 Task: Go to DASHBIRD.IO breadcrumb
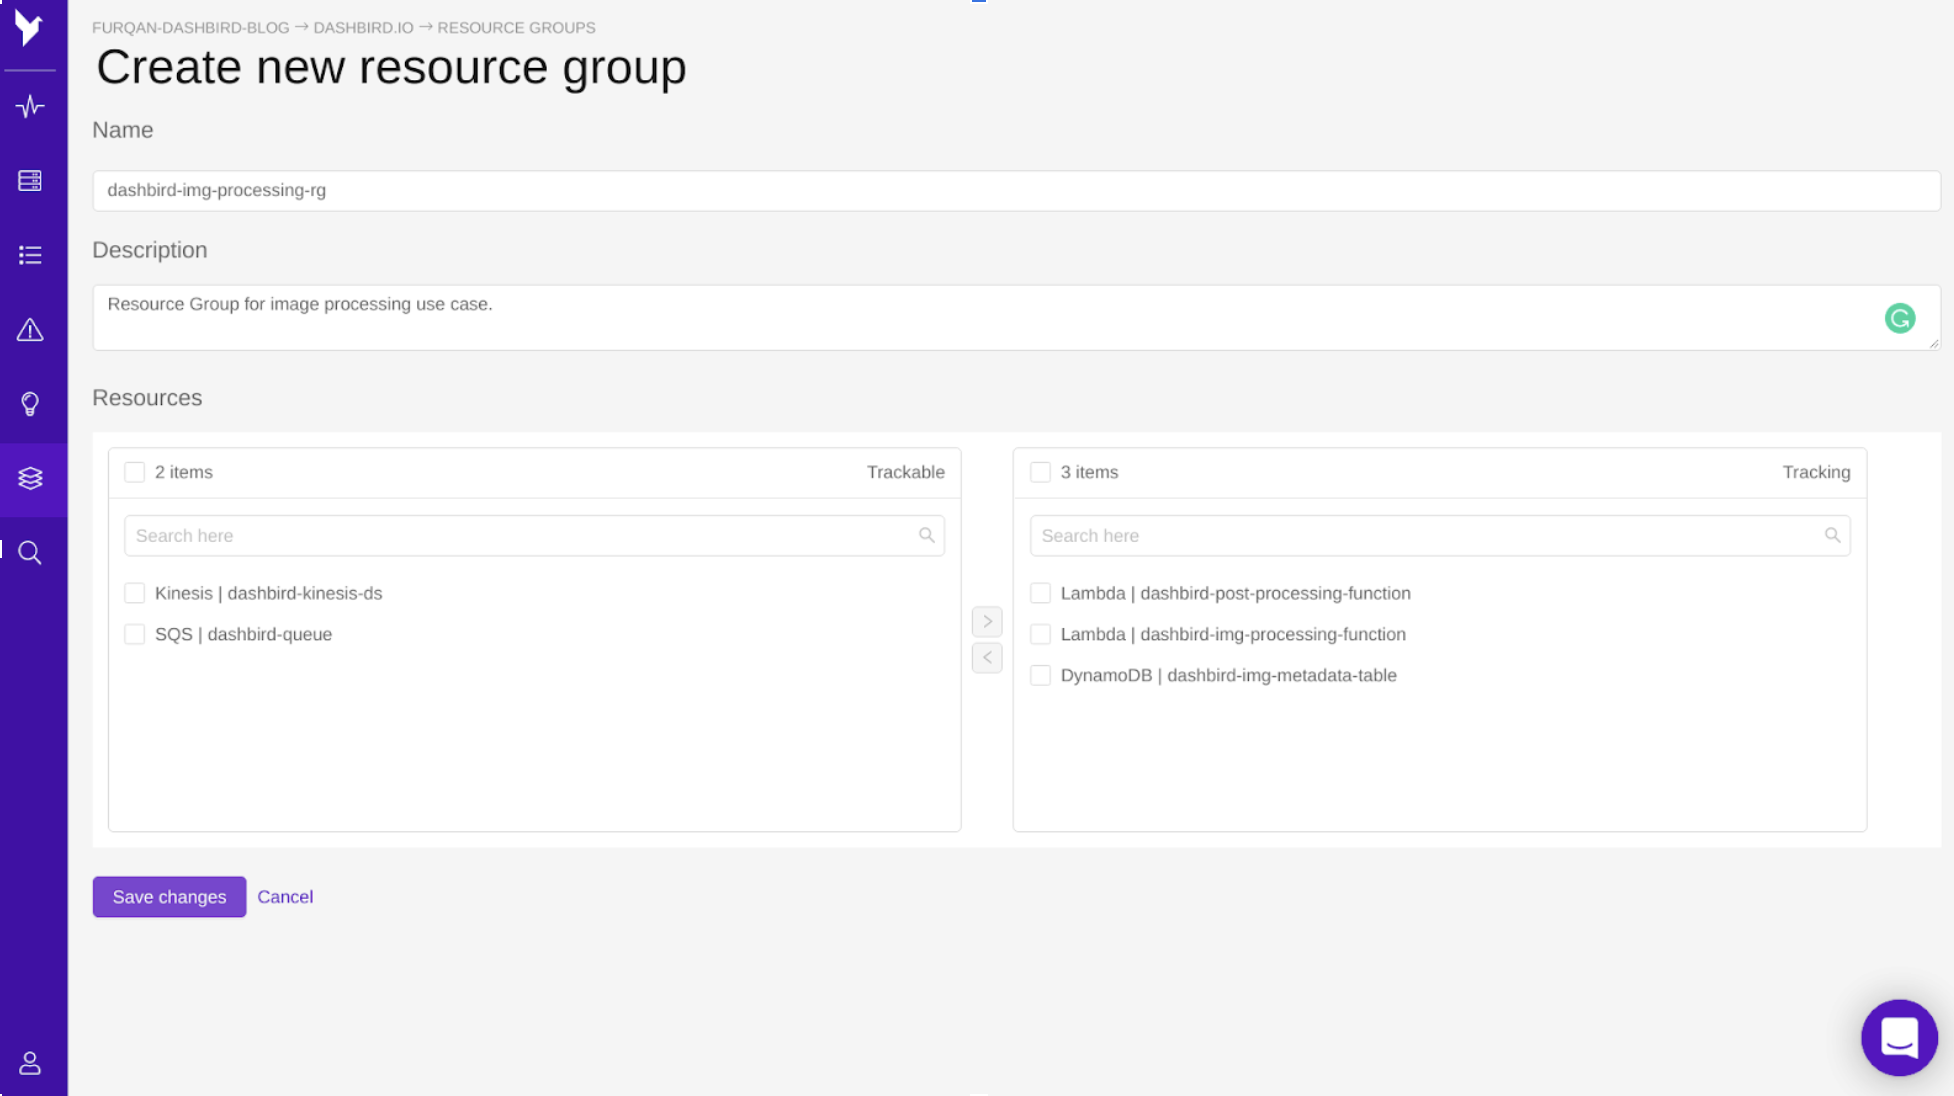coord(363,28)
